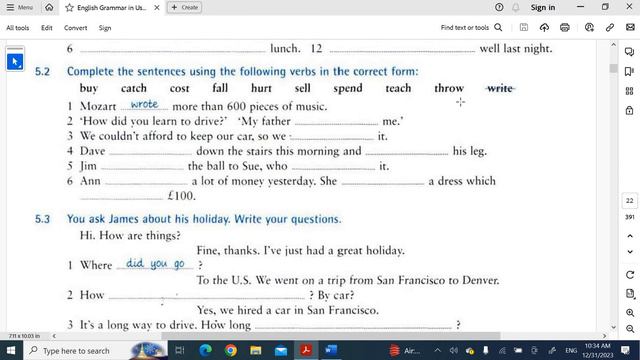The width and height of the screenshot is (640, 360).
Task: Open the Convert menu
Action: point(76,28)
